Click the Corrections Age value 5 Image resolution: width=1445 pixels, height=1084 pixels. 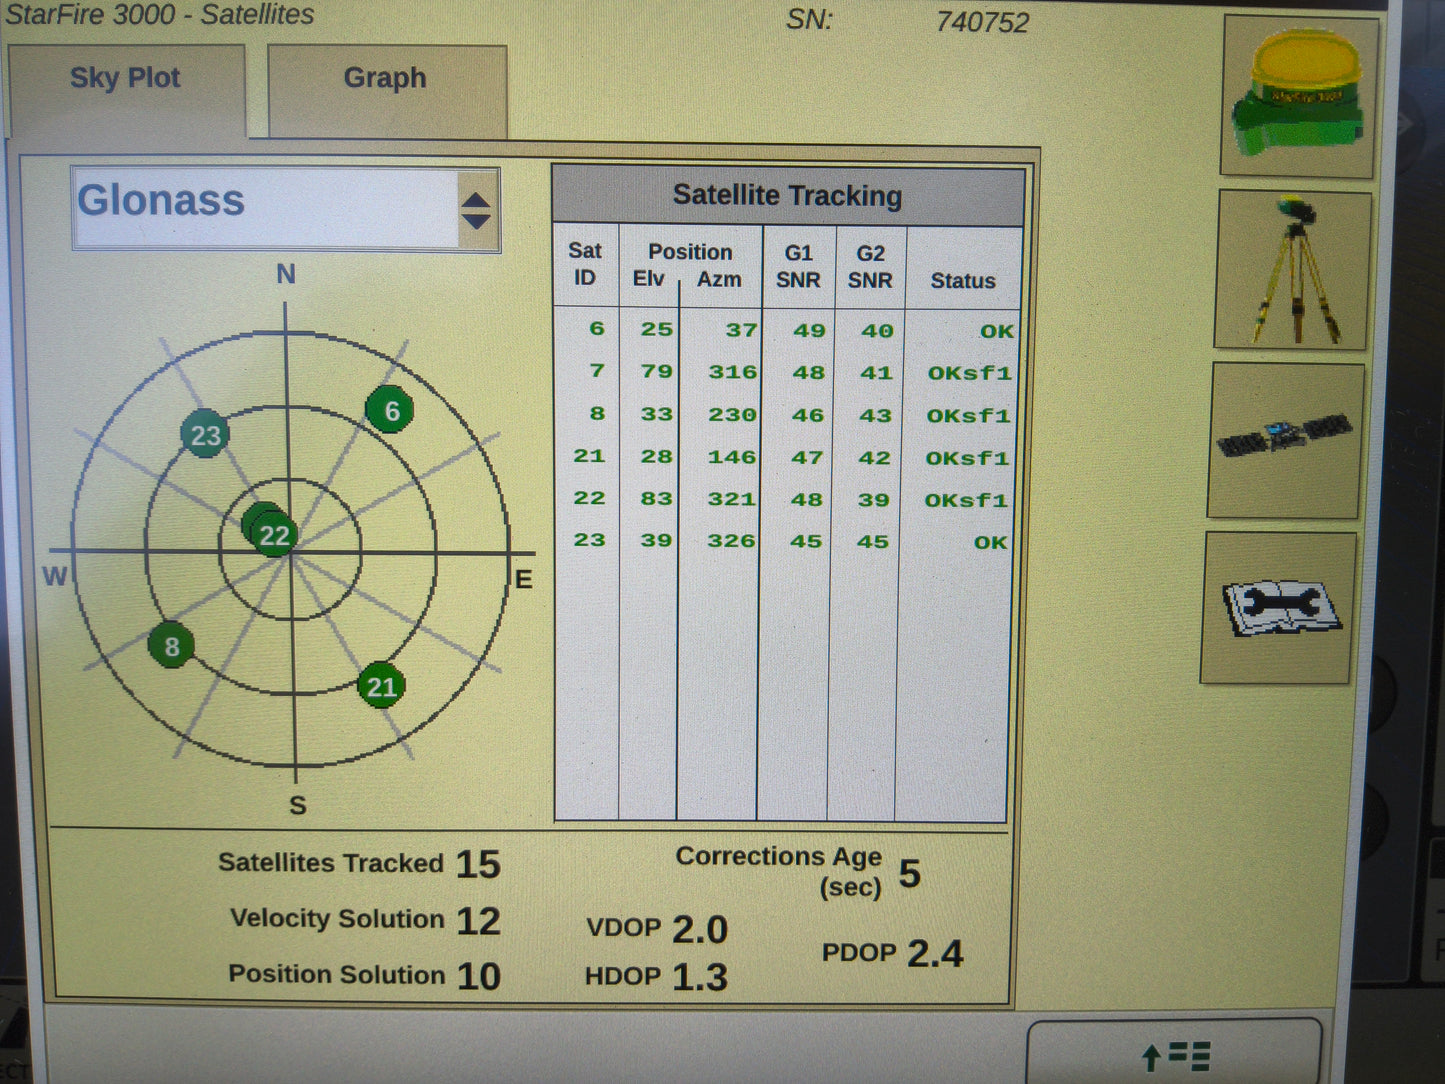click(909, 873)
